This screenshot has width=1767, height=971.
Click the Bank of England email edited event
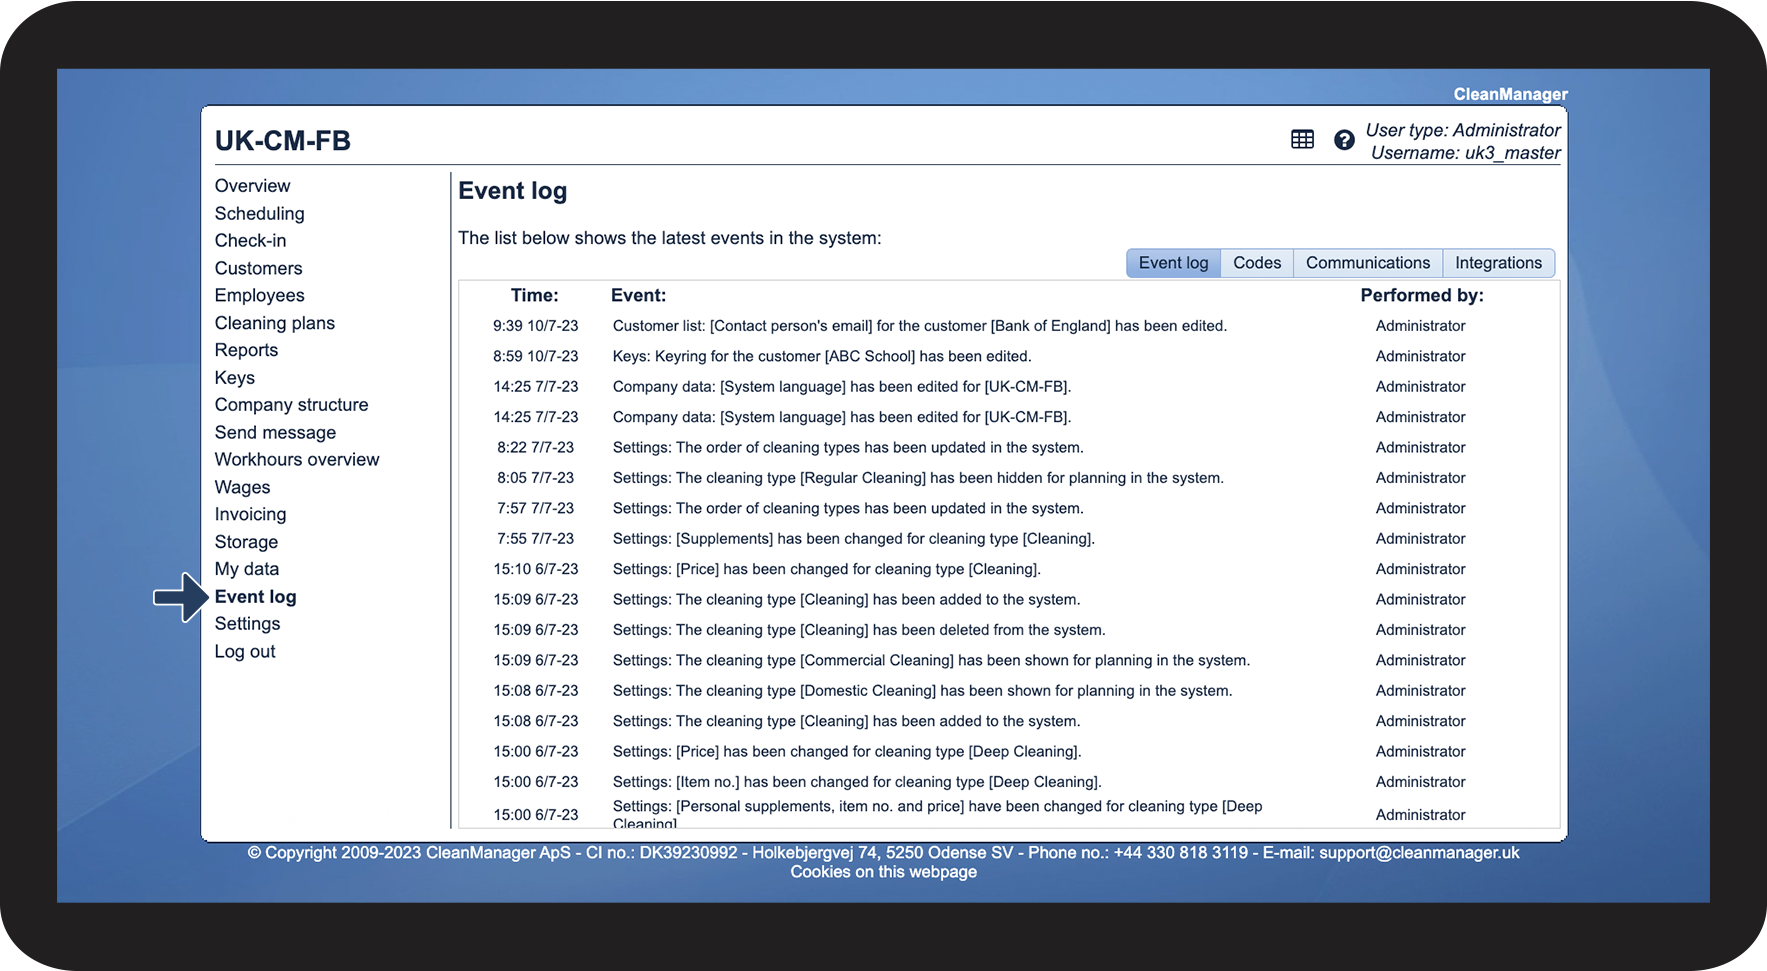919,326
